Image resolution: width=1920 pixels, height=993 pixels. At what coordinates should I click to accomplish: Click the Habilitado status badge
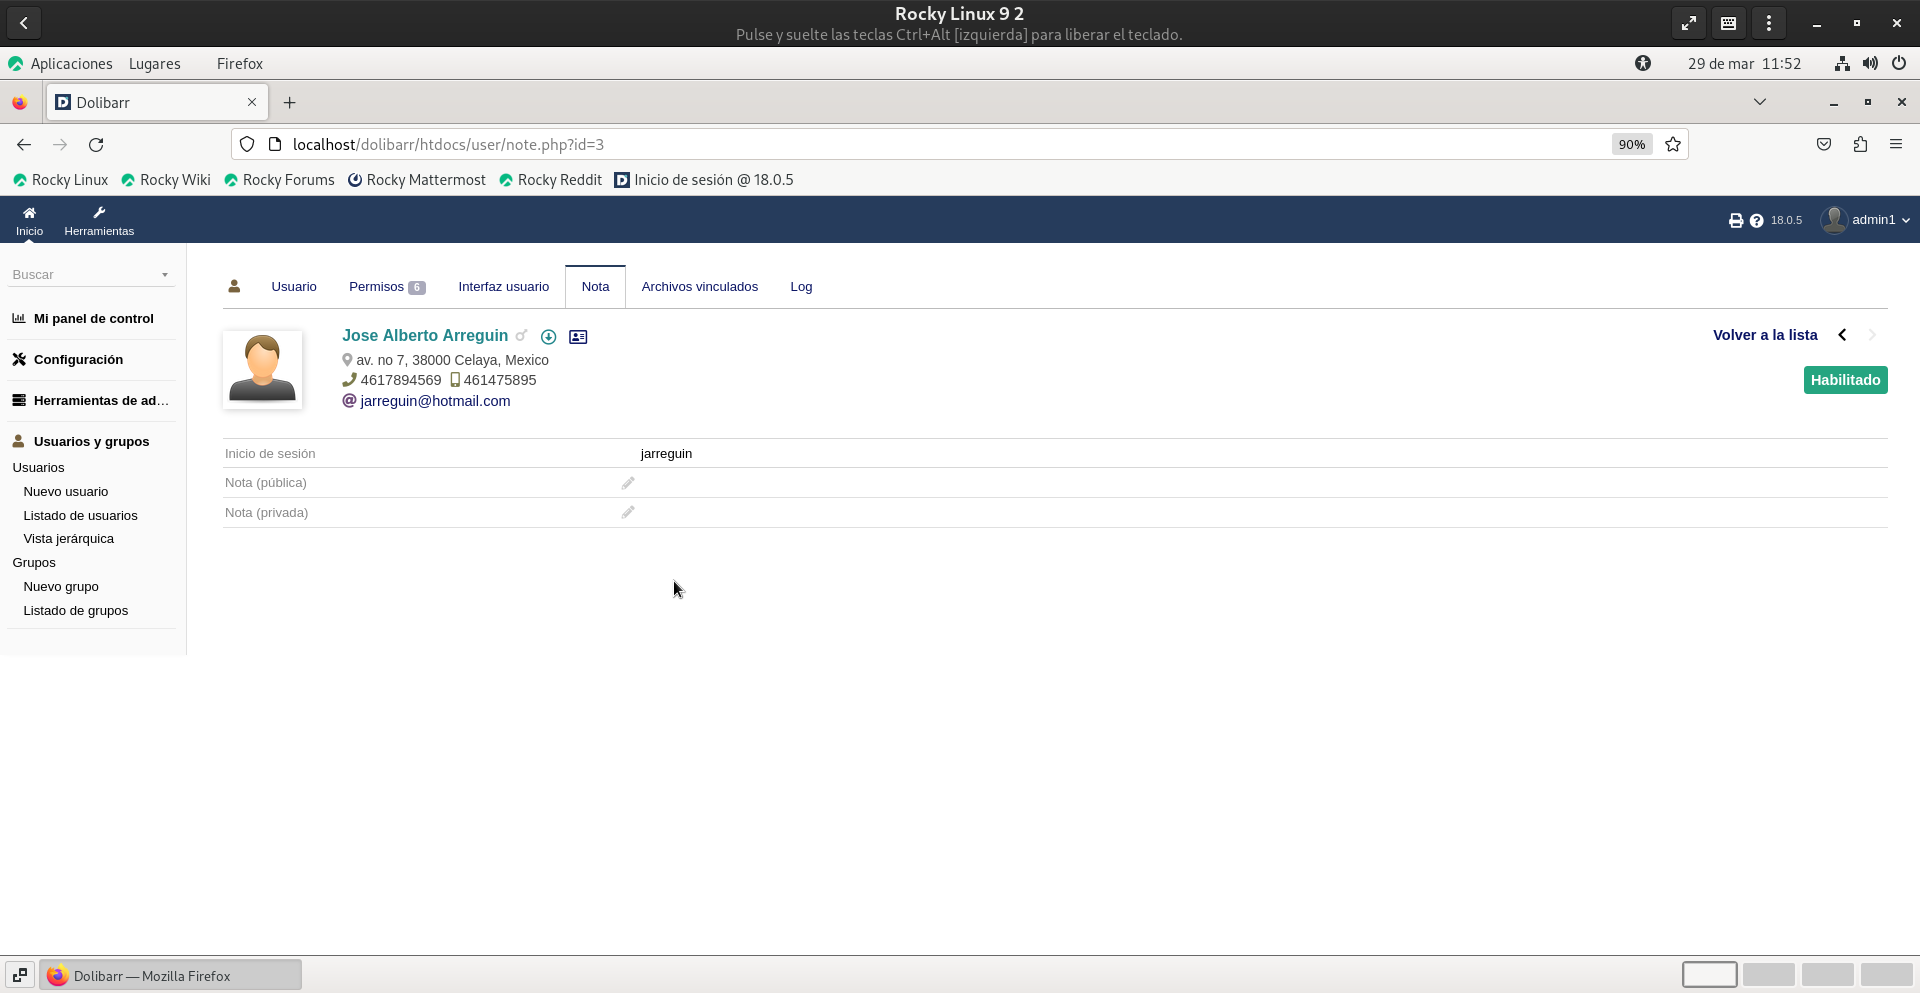pos(1845,380)
